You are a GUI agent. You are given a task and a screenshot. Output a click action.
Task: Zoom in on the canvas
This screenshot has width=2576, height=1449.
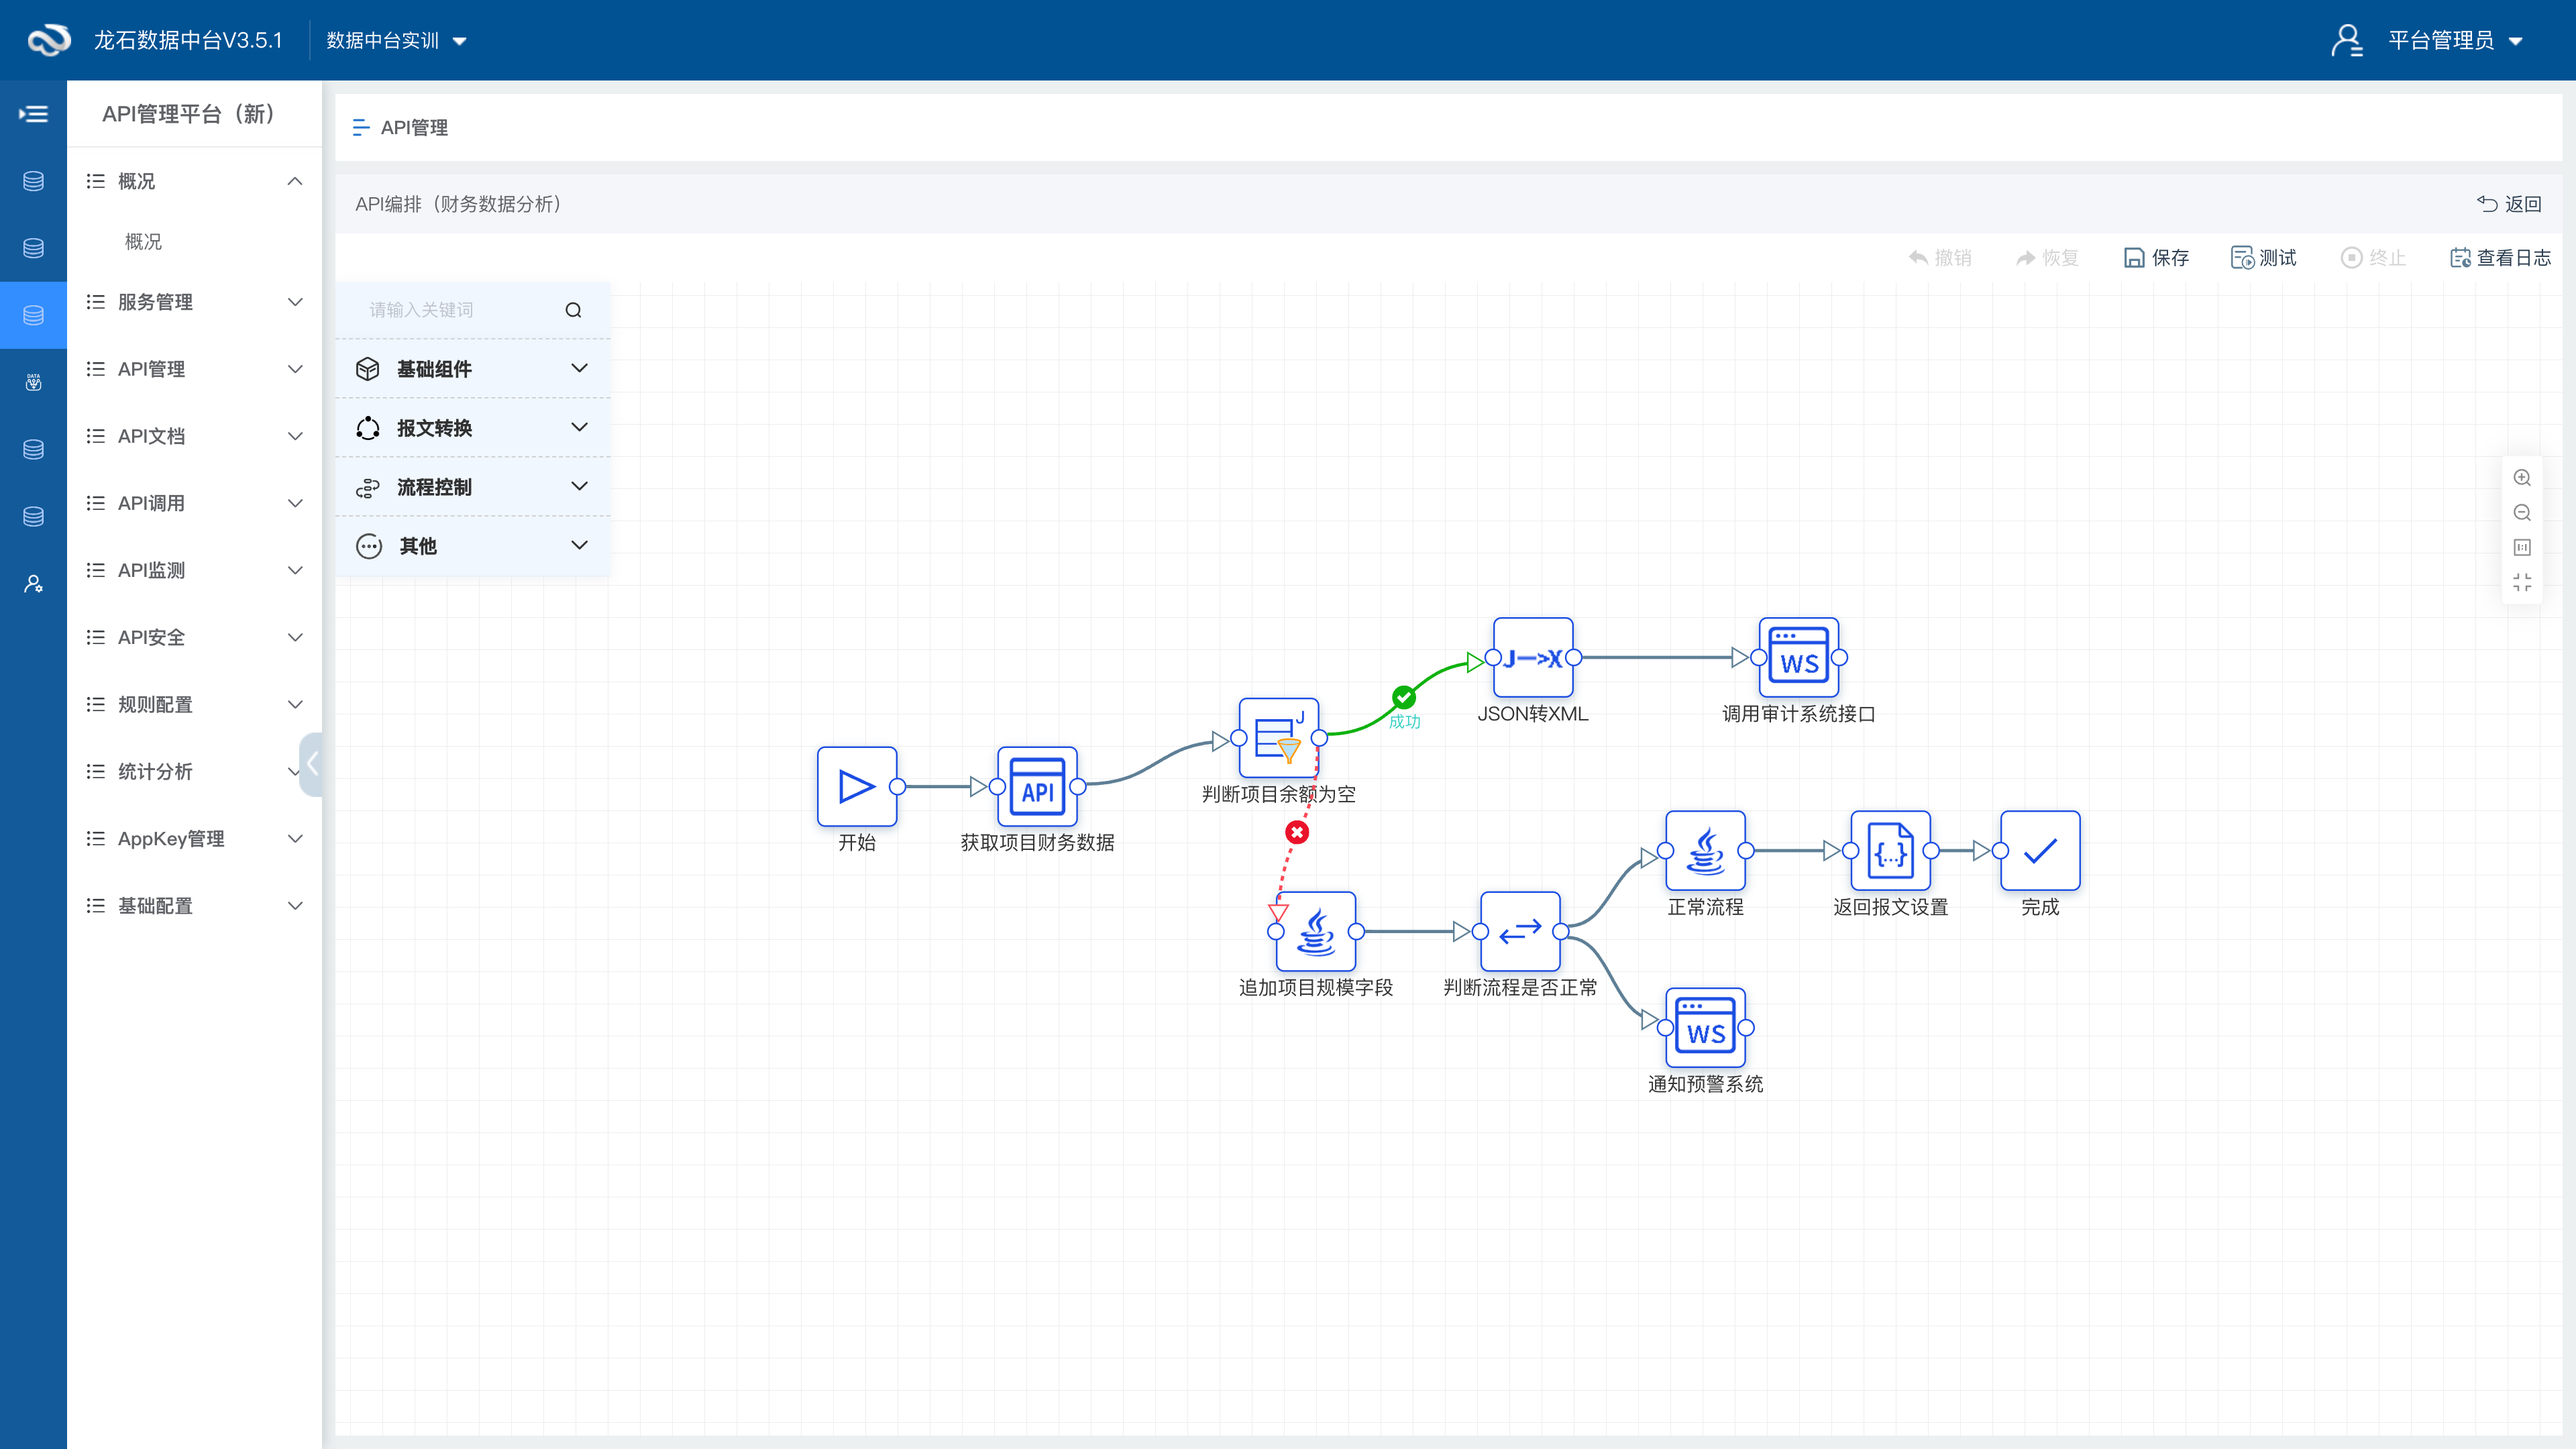point(2522,477)
